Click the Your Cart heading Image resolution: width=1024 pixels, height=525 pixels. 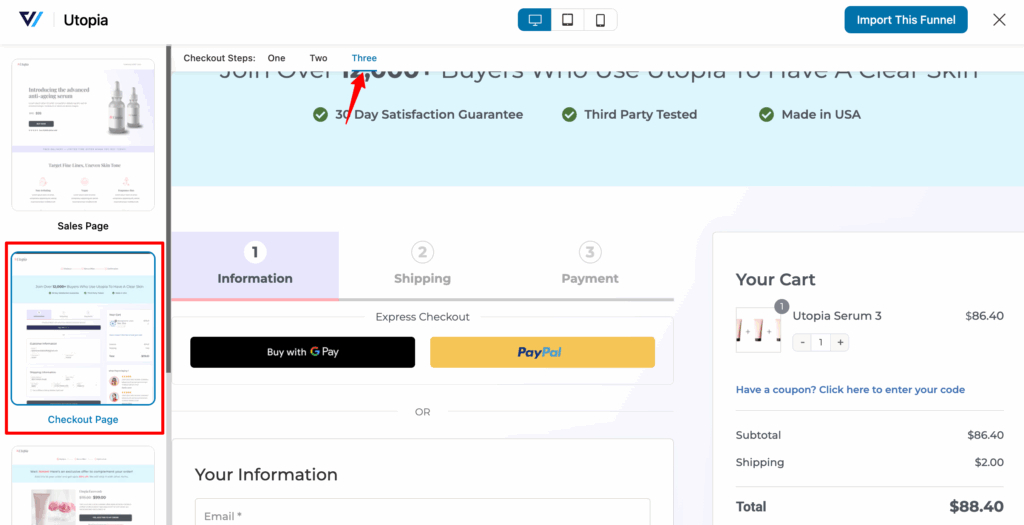point(775,279)
